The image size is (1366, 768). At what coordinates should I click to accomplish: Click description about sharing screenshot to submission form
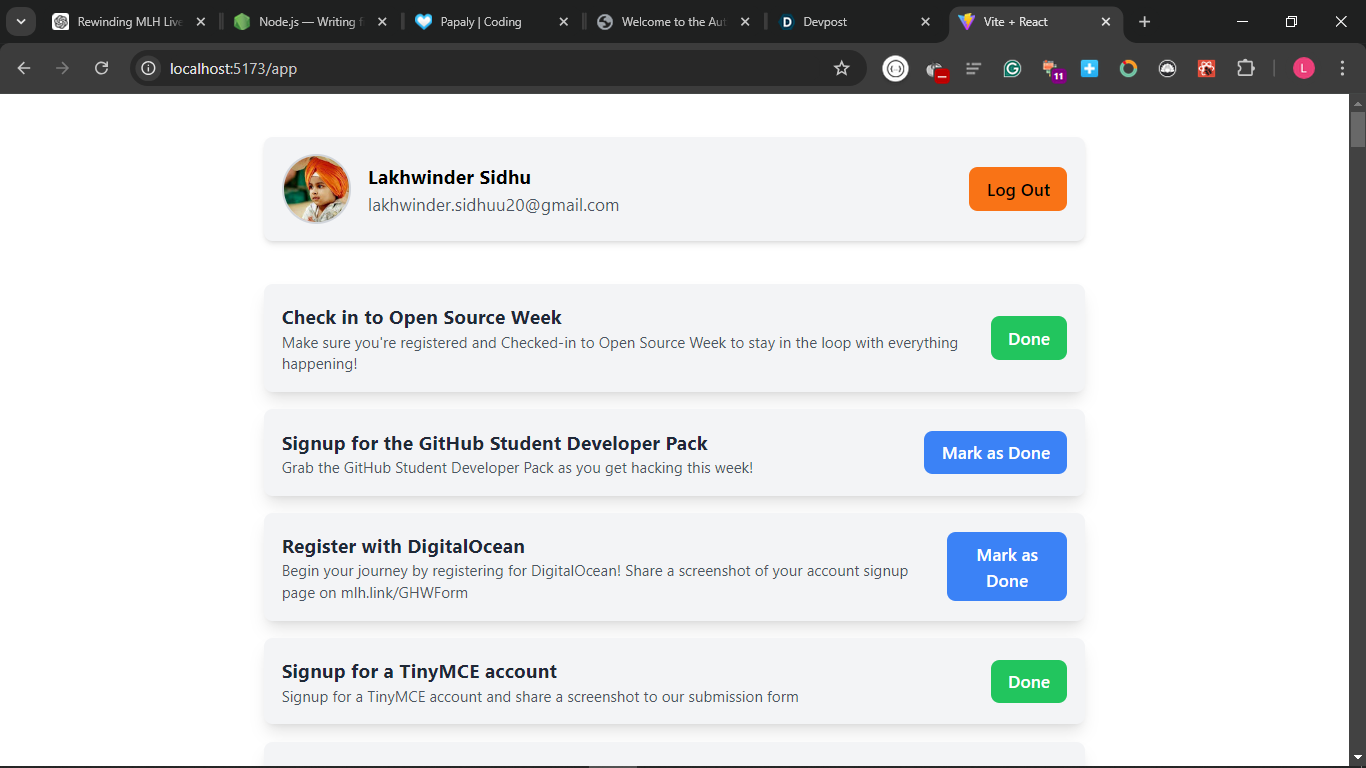(x=540, y=697)
